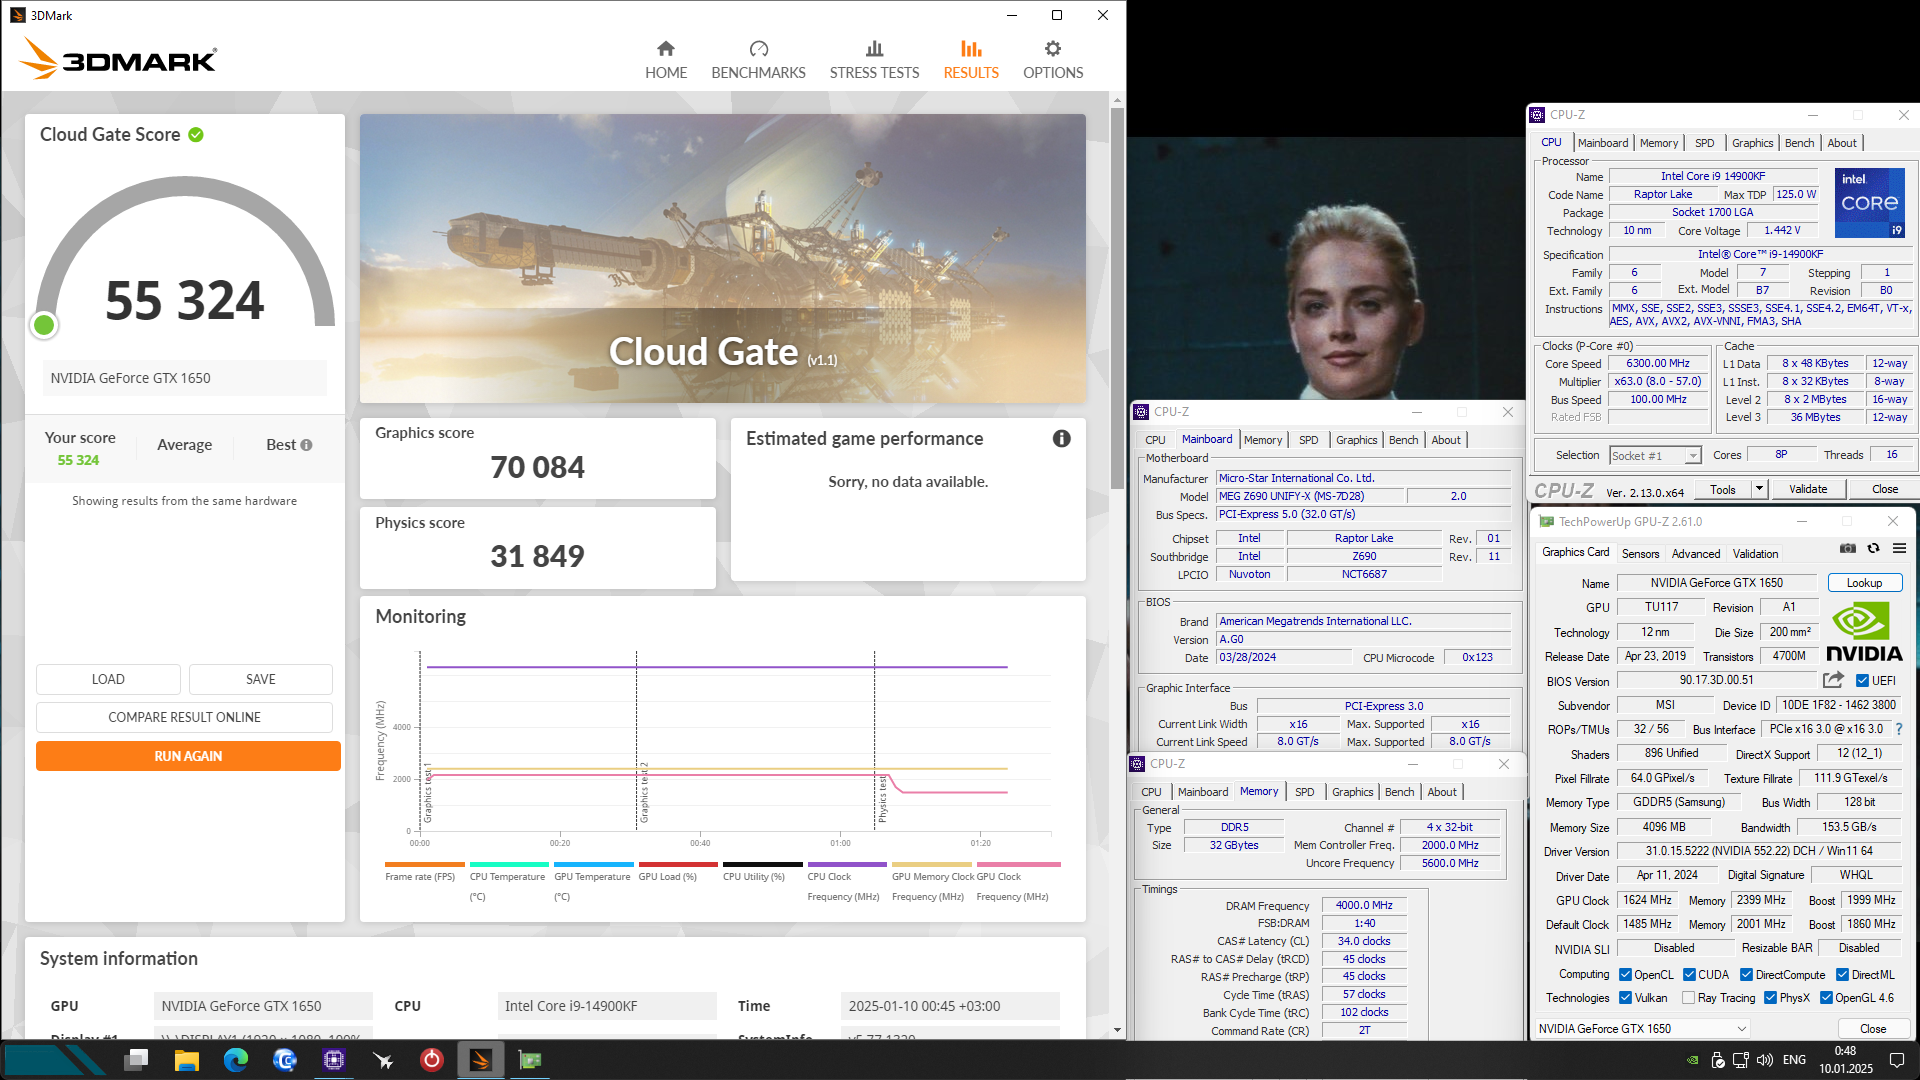Open the 3DMark BENCHMARKS section
Viewport: 1920px width, 1080px height.
point(758,60)
